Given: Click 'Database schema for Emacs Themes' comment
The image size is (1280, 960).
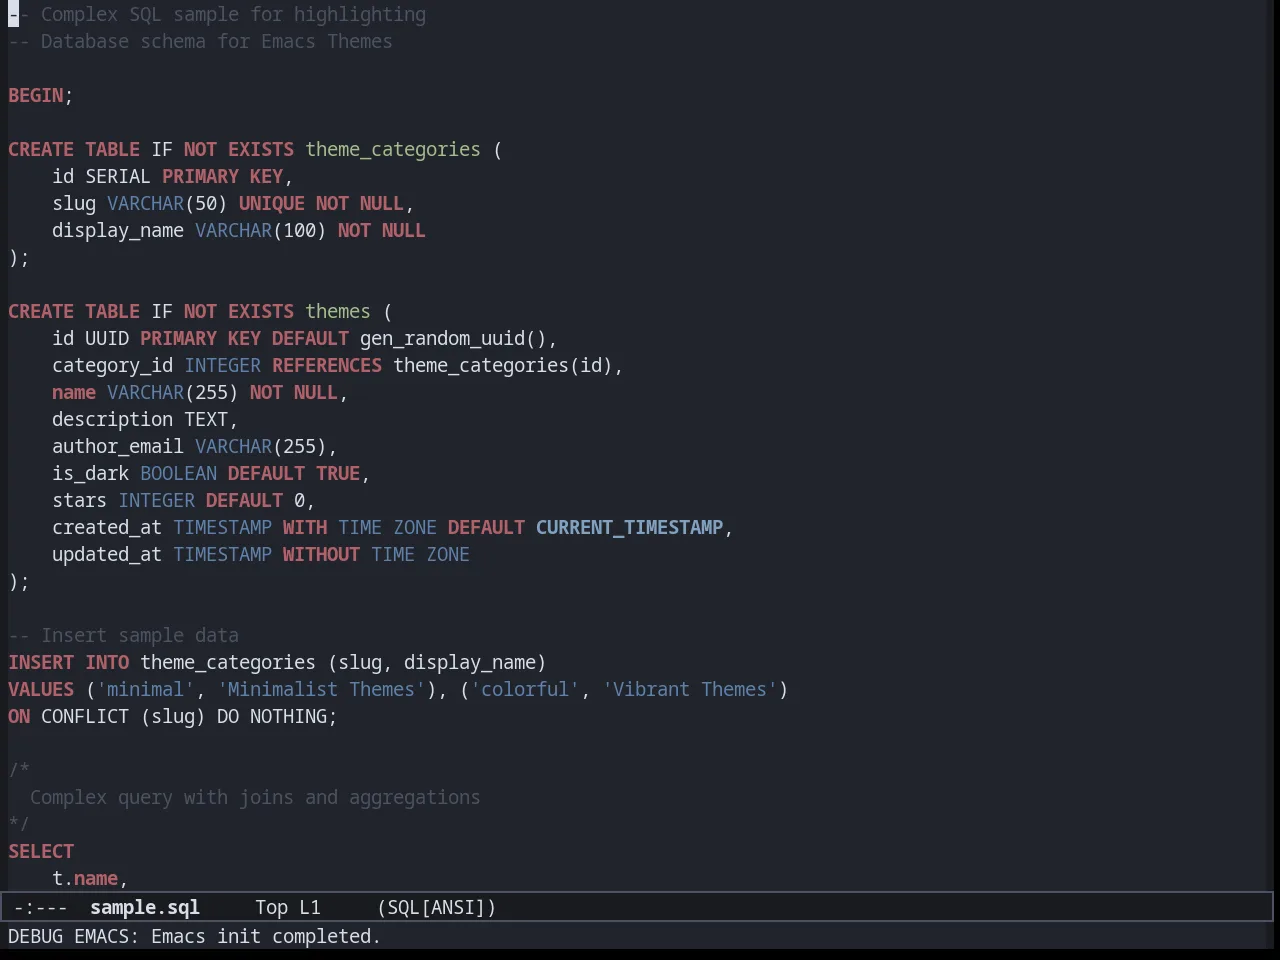Looking at the screenshot, I should tap(216, 41).
